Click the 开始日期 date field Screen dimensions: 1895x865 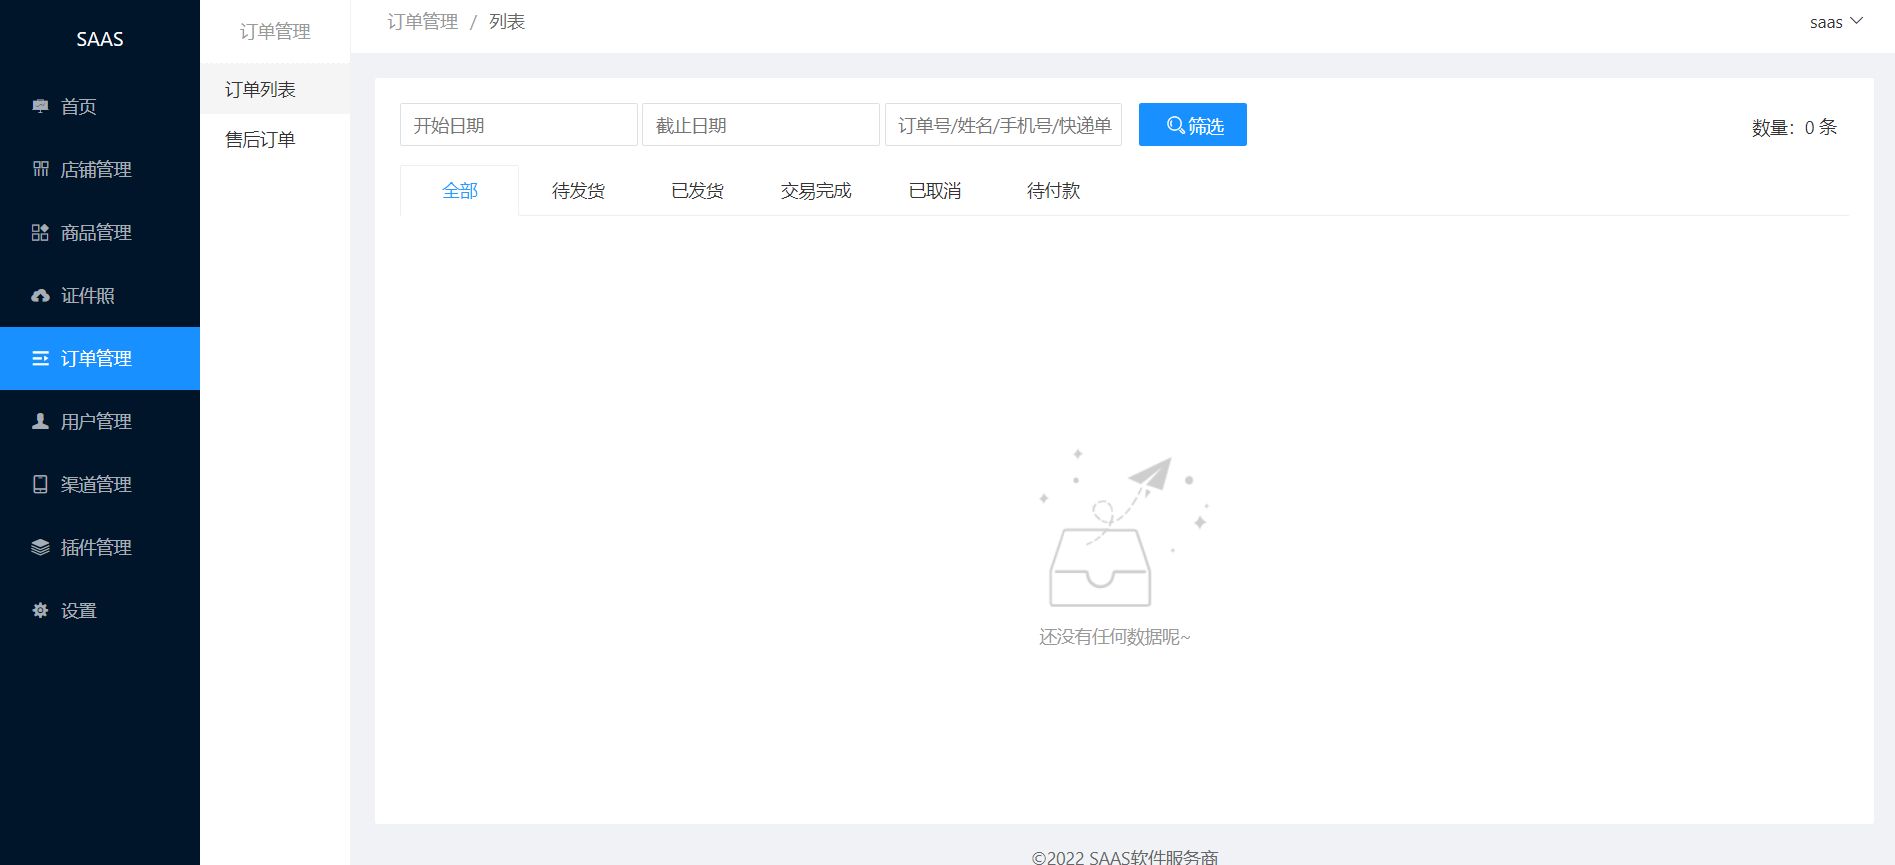[519, 125]
